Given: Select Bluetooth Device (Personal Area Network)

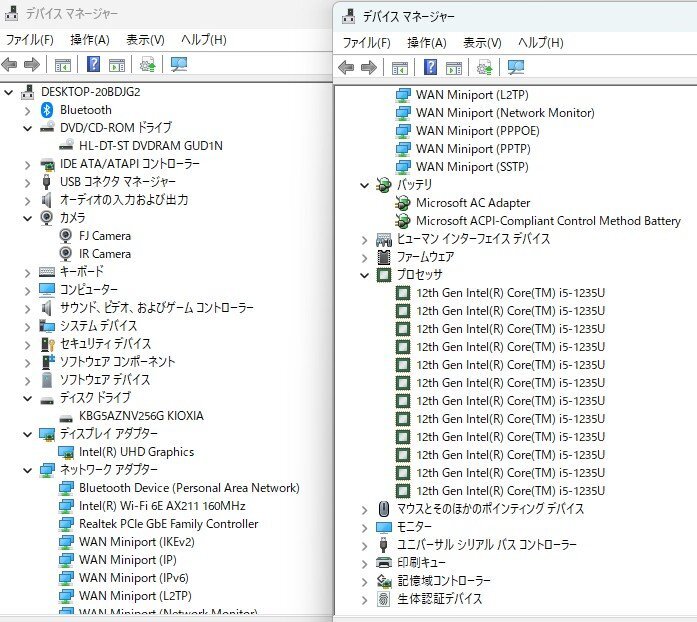Looking at the screenshot, I should pos(189,488).
